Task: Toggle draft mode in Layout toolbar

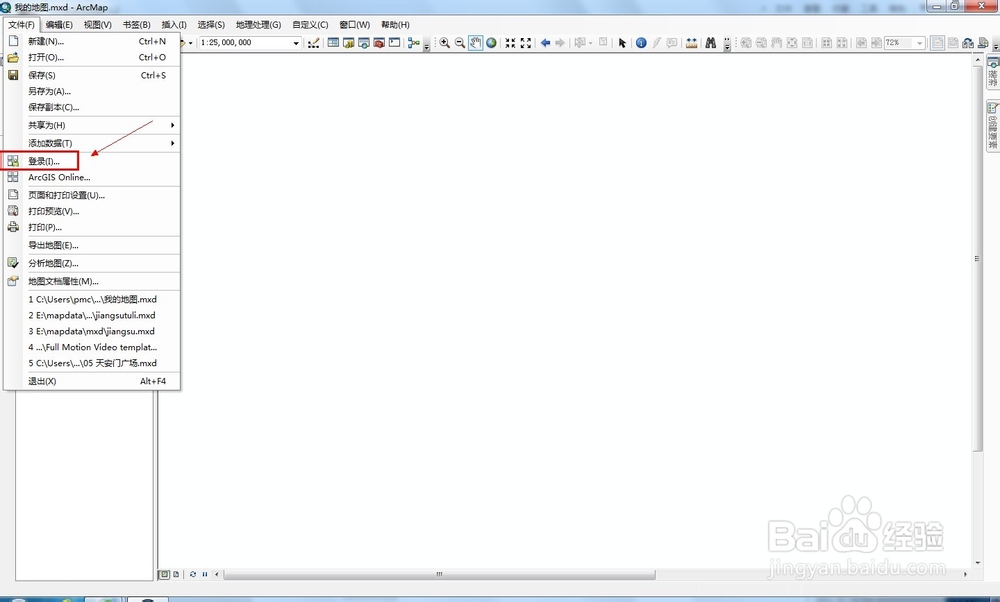Action: 938,43
